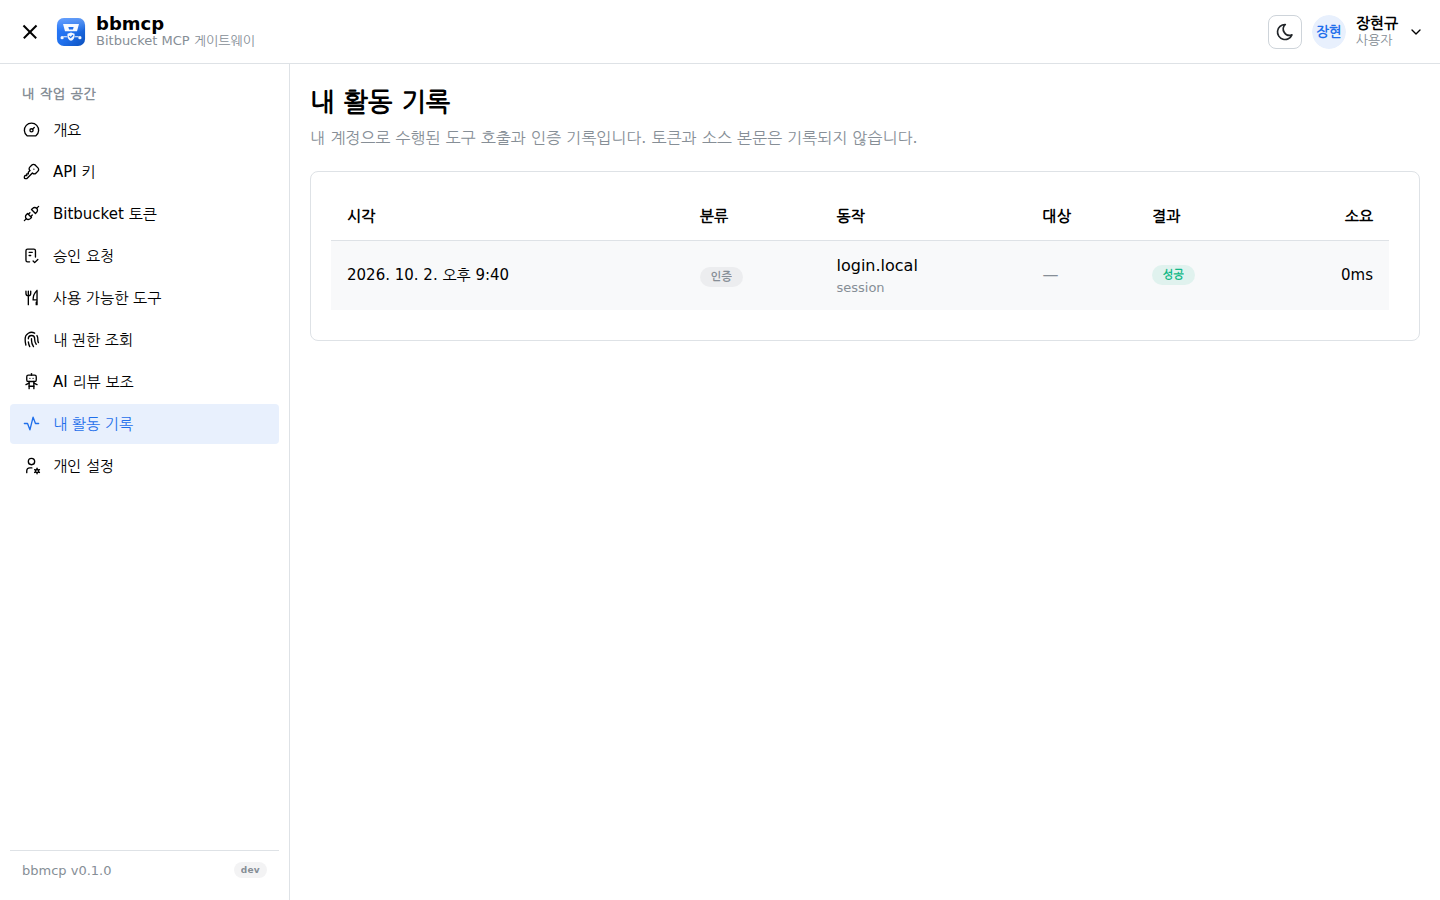Open 내 권한 조회 menu label

tap(93, 340)
